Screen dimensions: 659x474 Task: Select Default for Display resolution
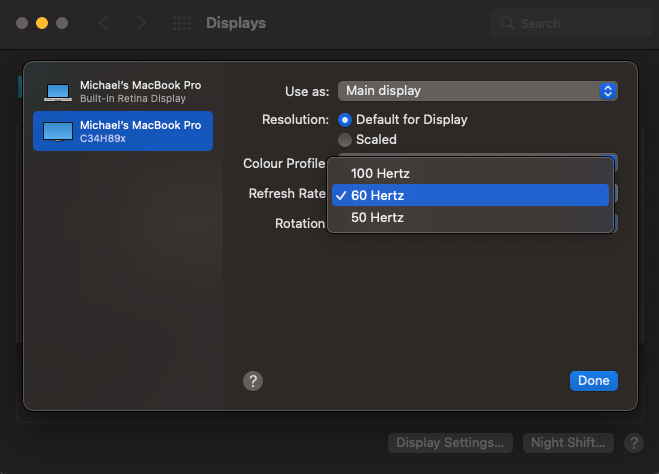pyautogui.click(x=346, y=120)
